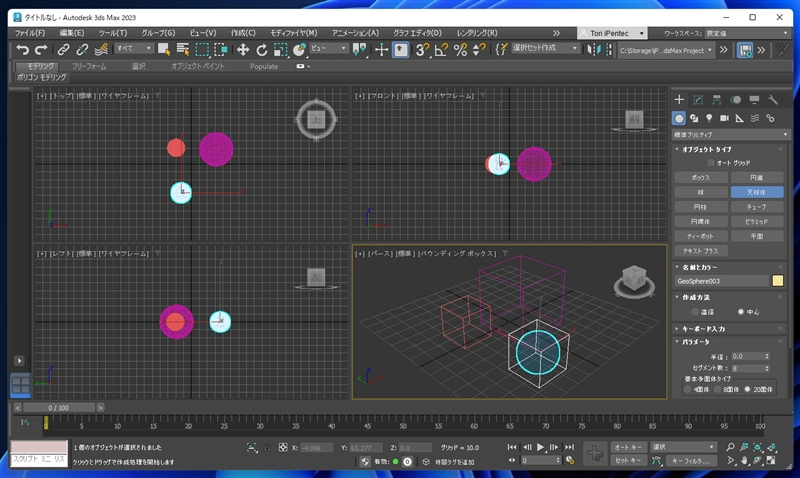
Task: Select the 直径 creation method radio
Action: tap(694, 312)
